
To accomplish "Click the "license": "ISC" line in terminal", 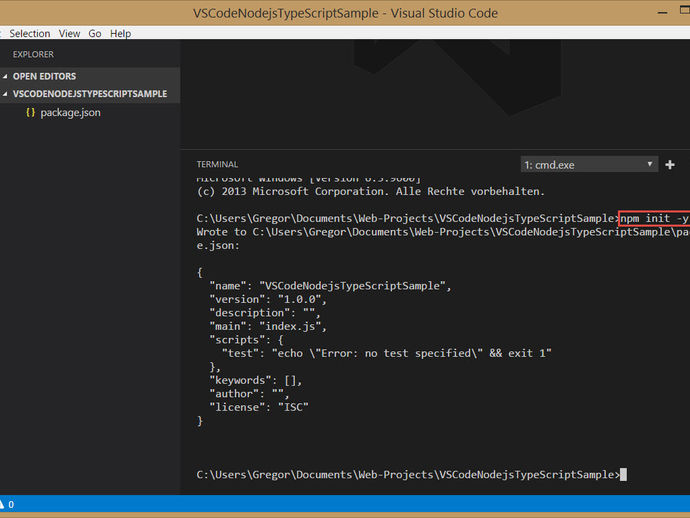I will click(x=259, y=407).
